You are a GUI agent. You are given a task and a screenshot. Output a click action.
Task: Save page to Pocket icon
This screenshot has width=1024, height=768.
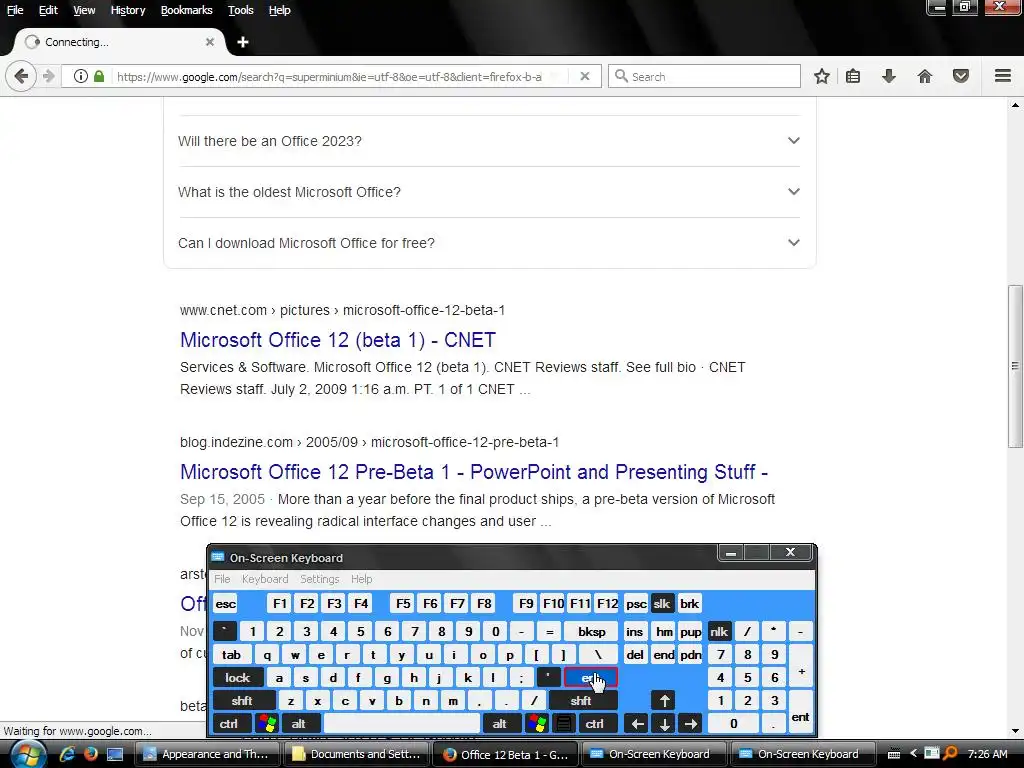coord(961,76)
